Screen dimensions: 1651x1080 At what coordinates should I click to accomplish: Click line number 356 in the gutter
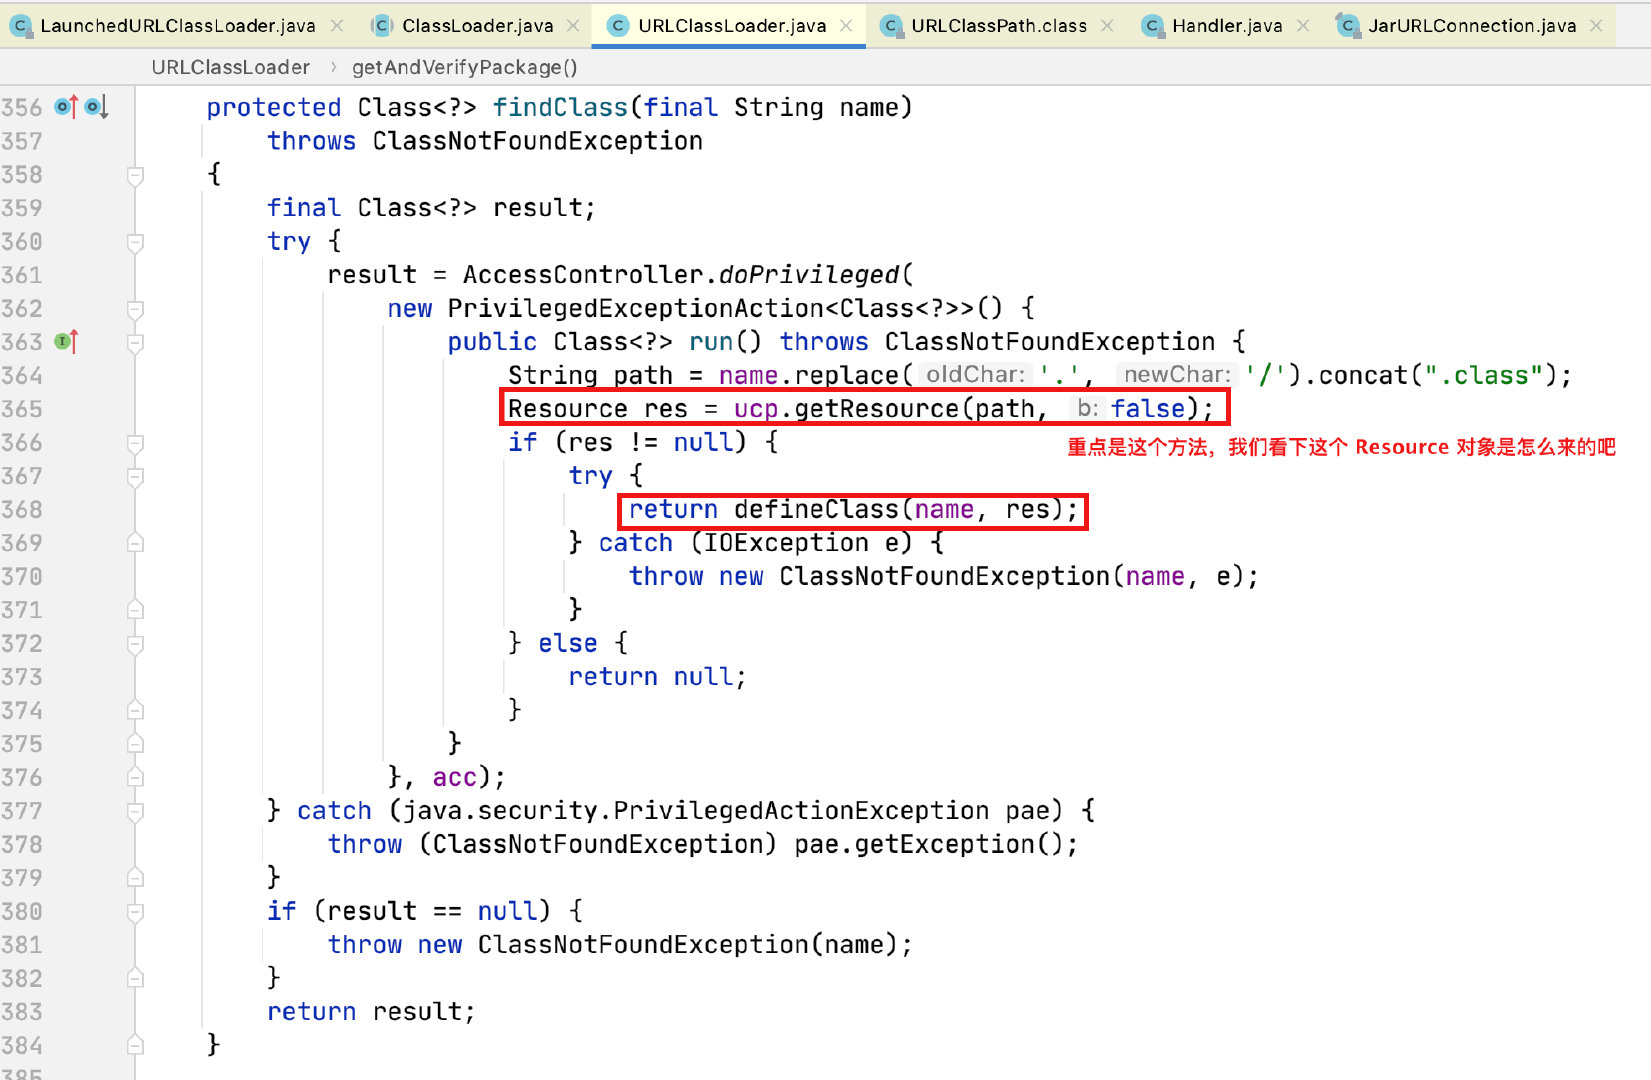pos(22,107)
